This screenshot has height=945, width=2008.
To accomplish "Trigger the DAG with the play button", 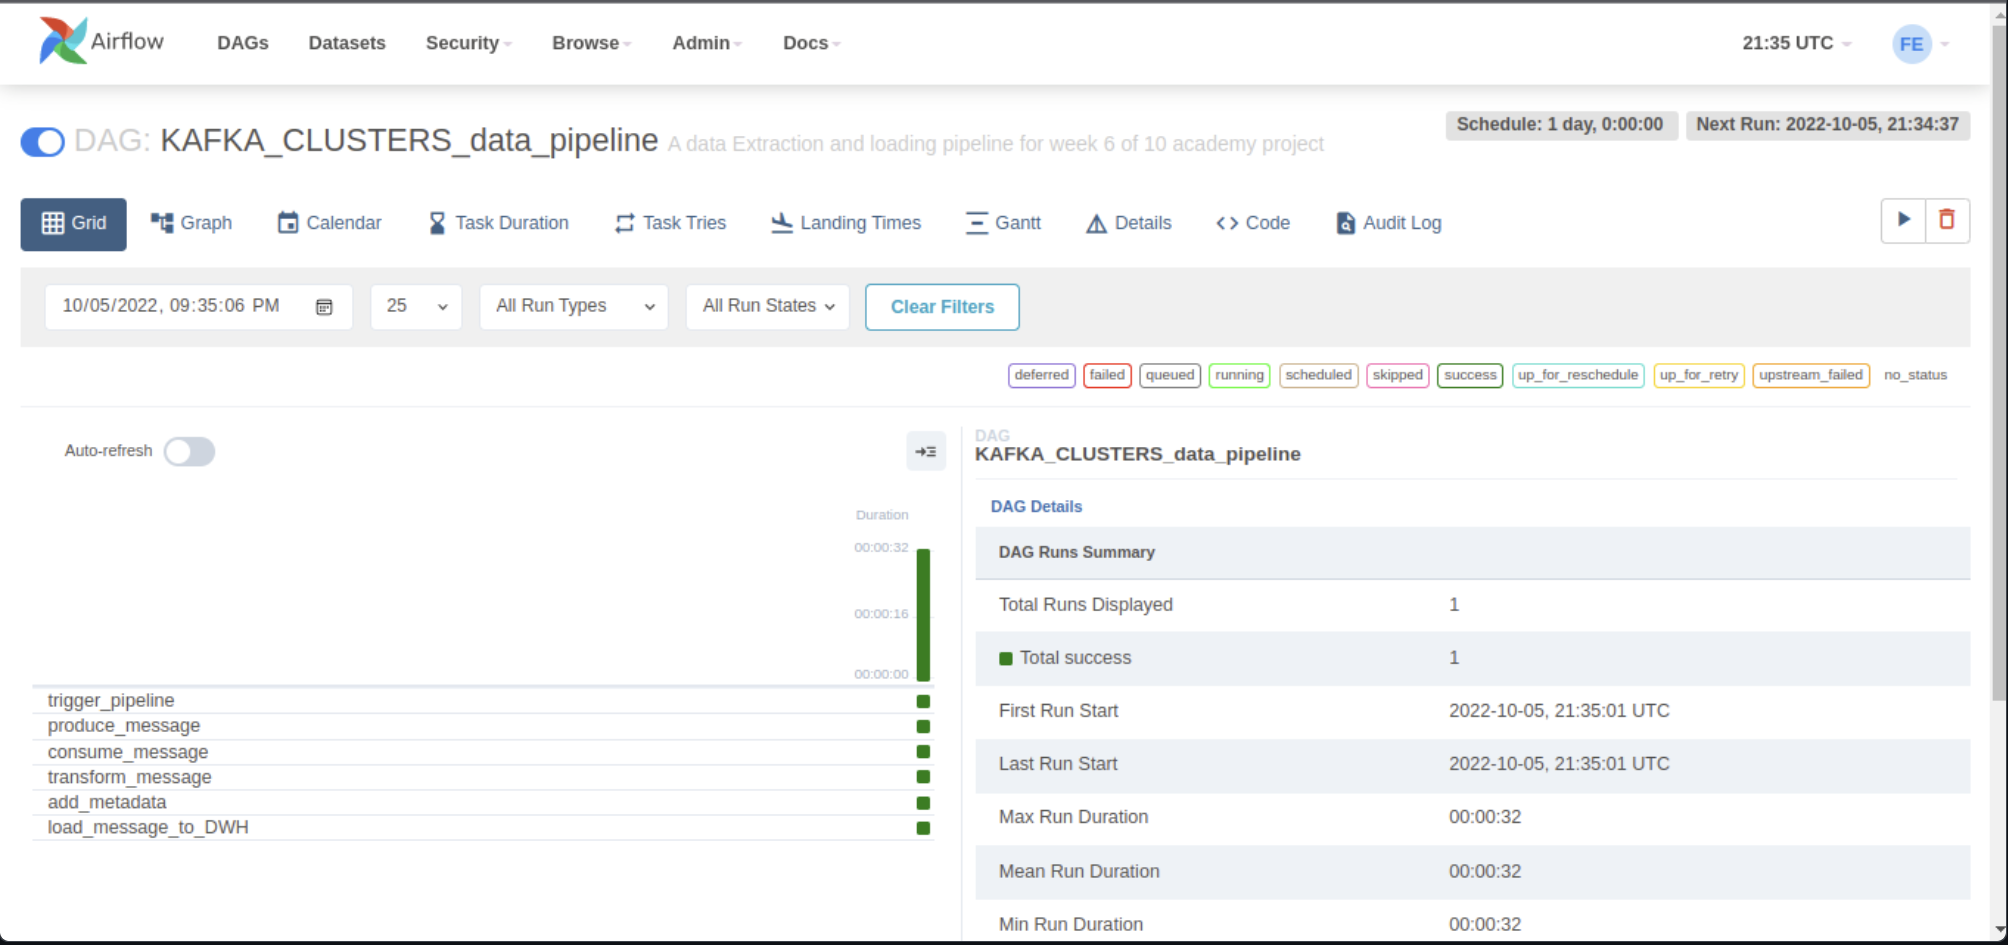I will pyautogui.click(x=1903, y=220).
